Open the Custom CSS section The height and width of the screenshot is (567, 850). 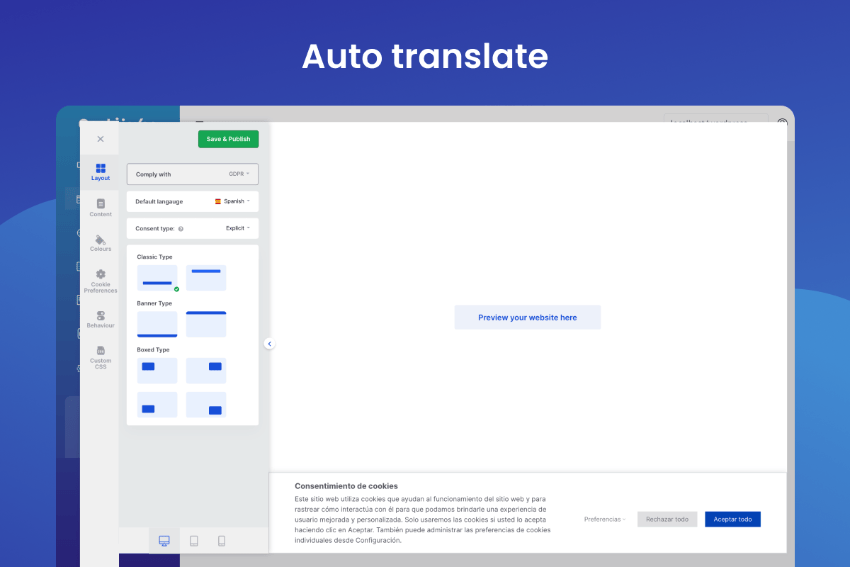pyautogui.click(x=100, y=355)
